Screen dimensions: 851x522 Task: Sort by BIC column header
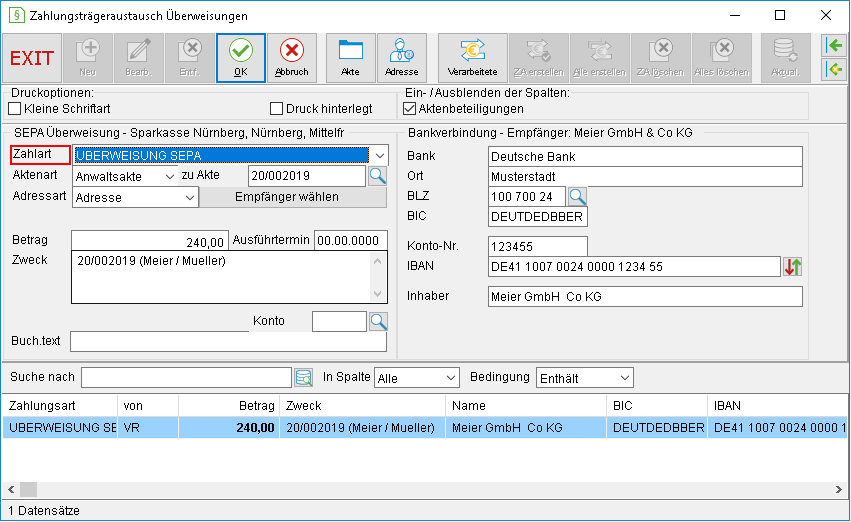(657, 406)
